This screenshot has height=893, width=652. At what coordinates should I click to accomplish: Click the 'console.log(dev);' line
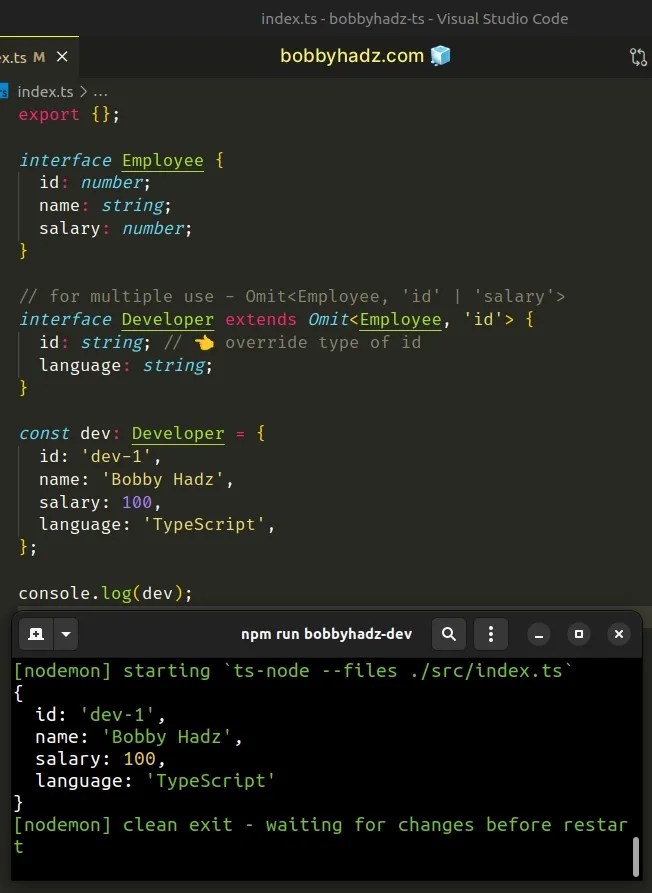(x=105, y=593)
